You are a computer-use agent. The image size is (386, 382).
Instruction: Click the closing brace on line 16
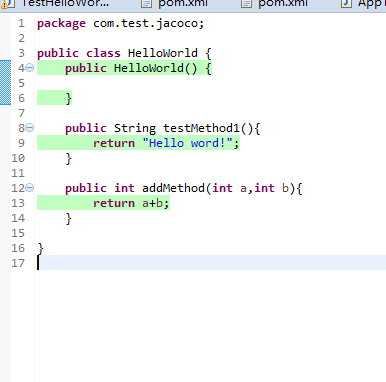click(41, 248)
